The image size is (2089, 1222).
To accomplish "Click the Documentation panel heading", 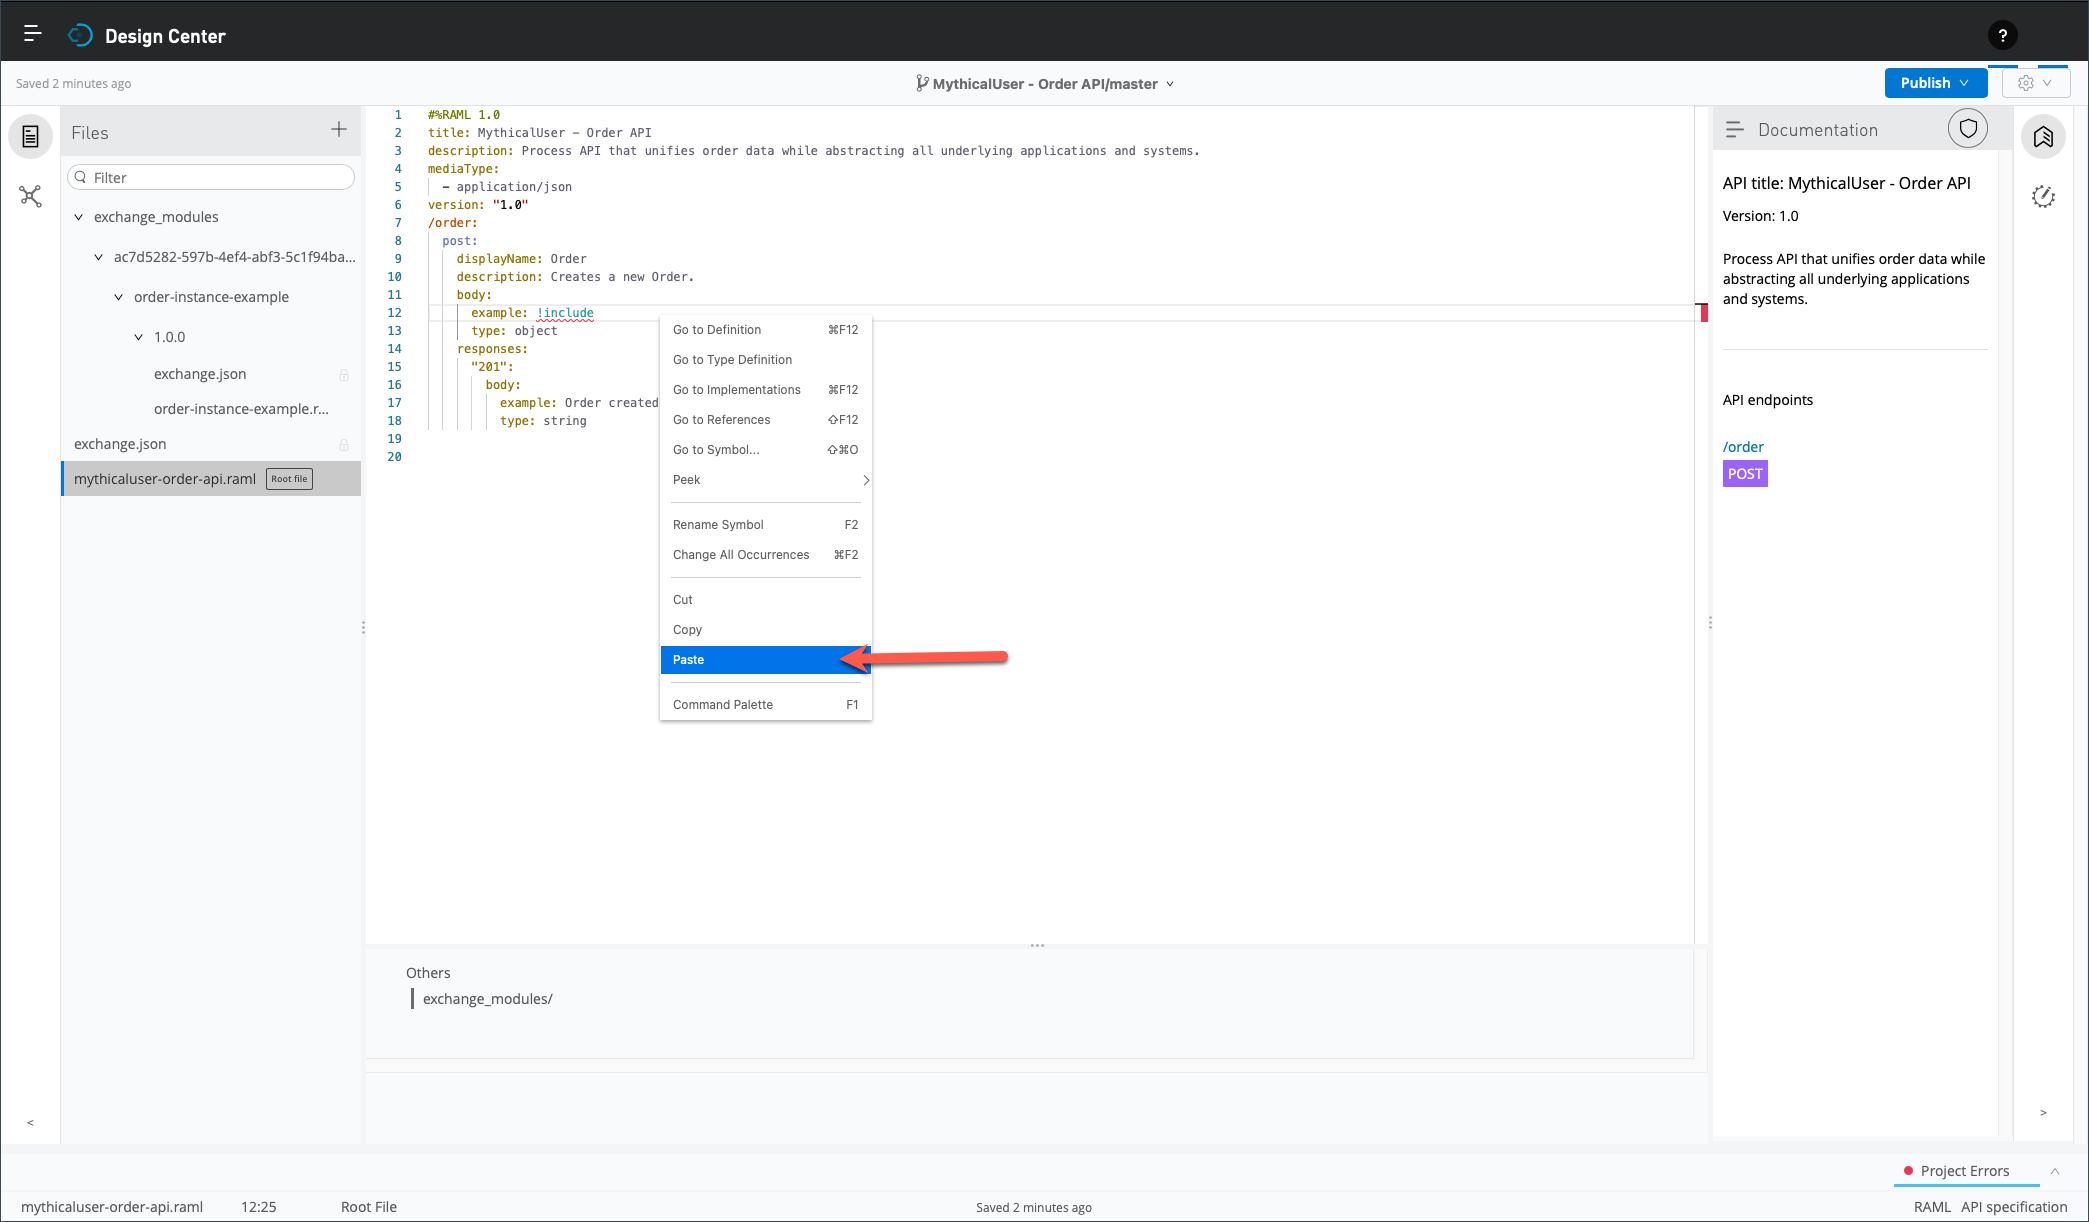I will point(1818,130).
